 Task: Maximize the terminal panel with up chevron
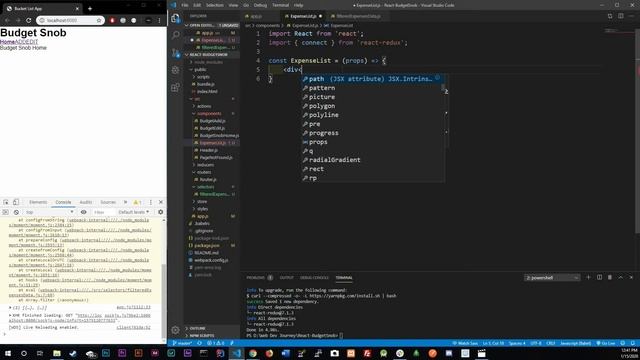click(x=620, y=278)
